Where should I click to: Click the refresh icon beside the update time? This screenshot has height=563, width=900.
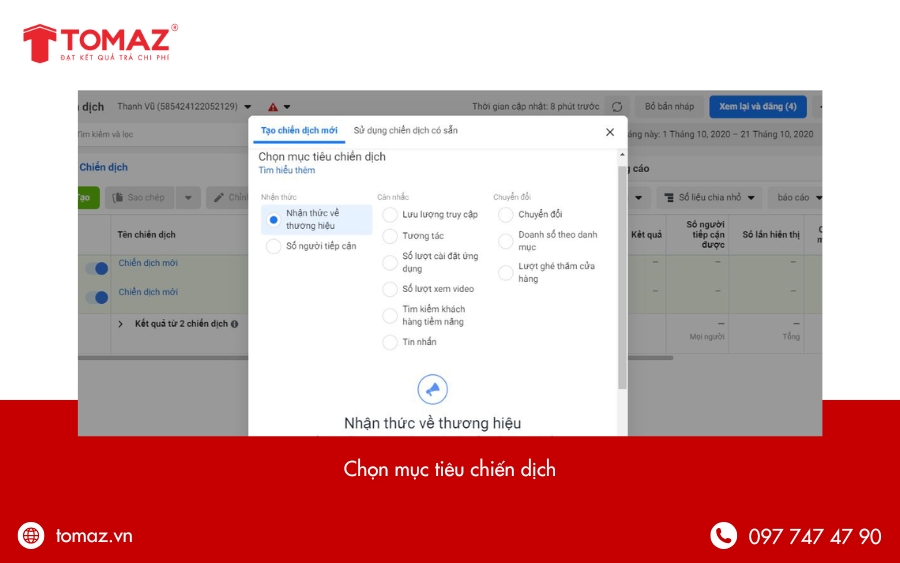(x=617, y=107)
